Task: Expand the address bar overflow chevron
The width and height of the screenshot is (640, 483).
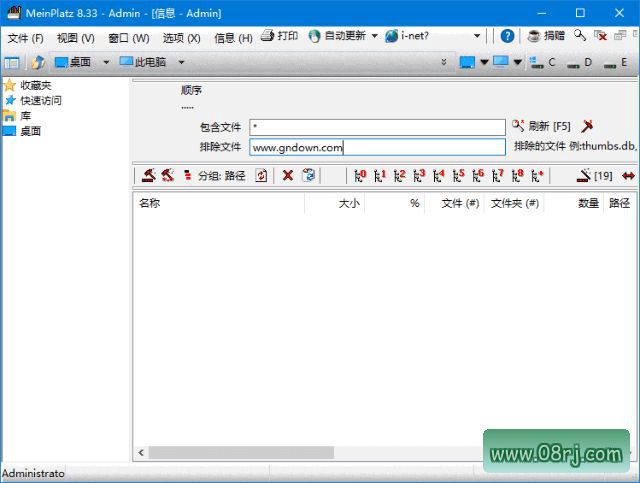Action: (444, 62)
